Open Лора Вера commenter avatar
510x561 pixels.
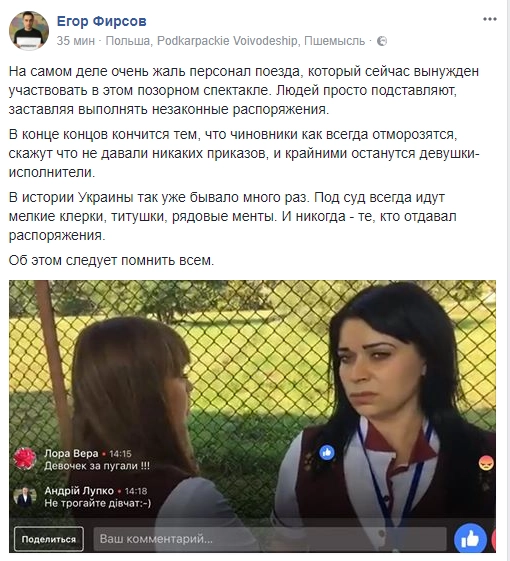25,458
